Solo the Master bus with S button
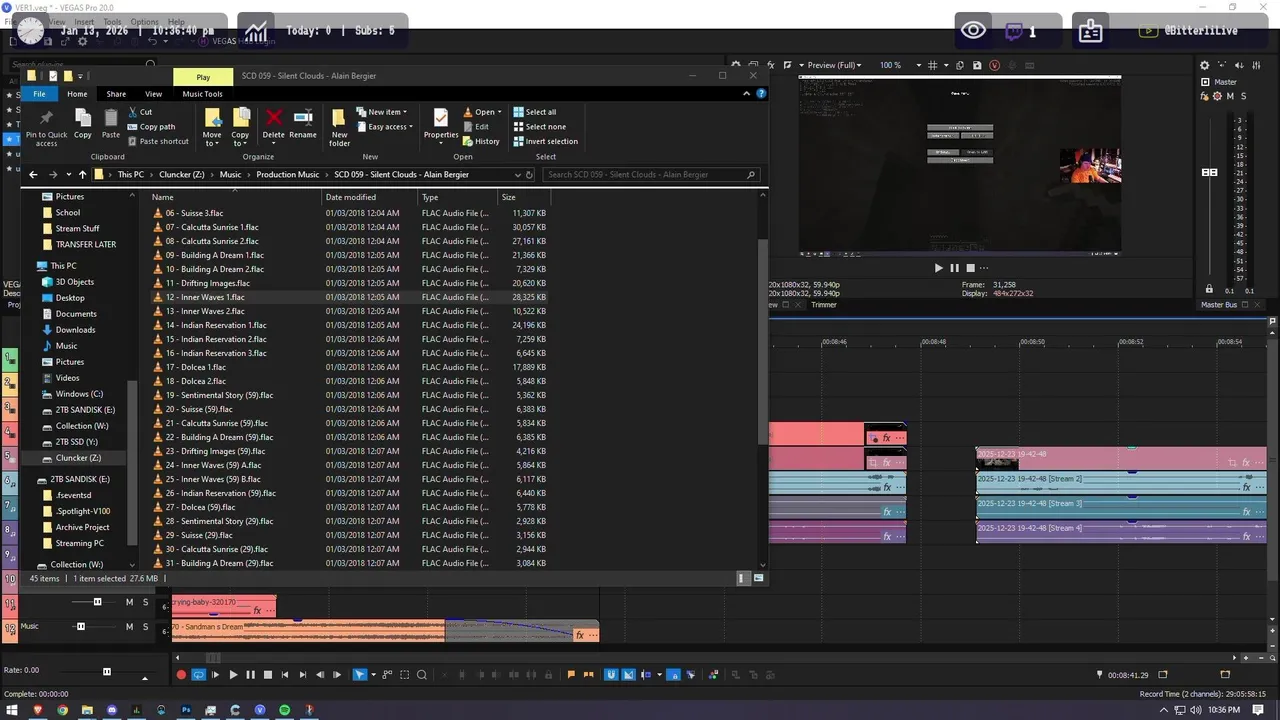 pos(1243,96)
